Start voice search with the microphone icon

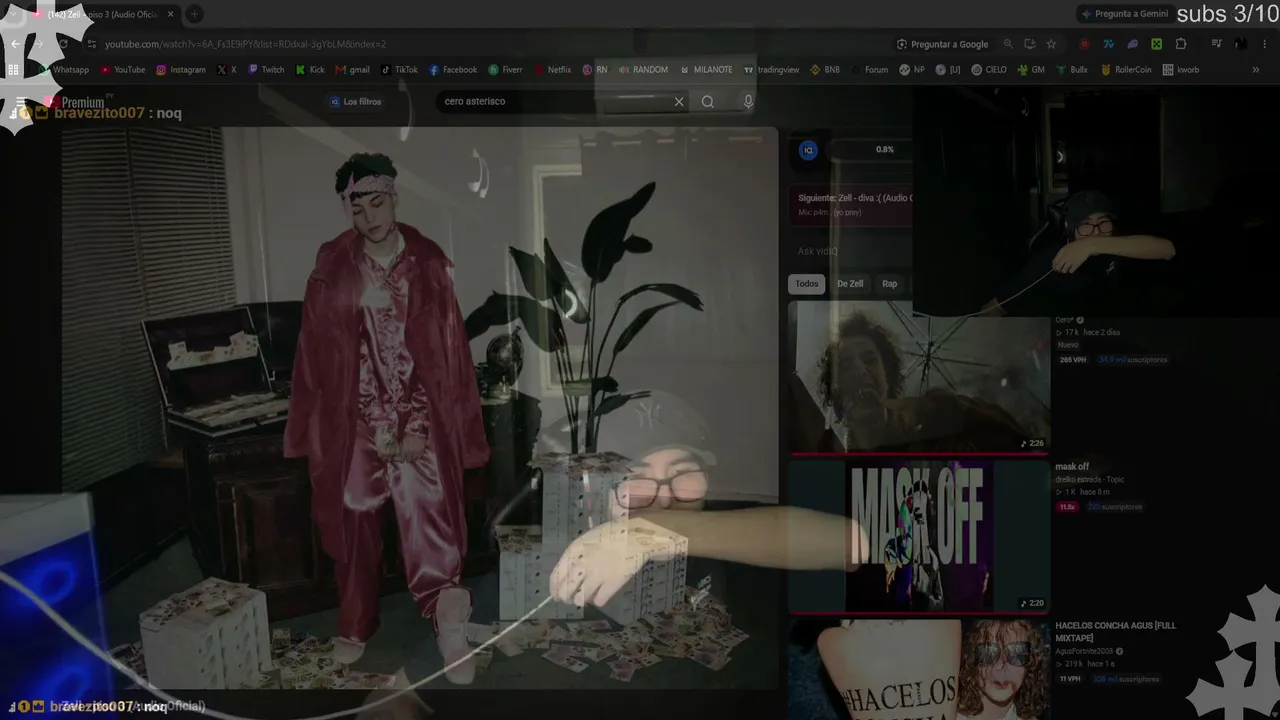point(748,101)
